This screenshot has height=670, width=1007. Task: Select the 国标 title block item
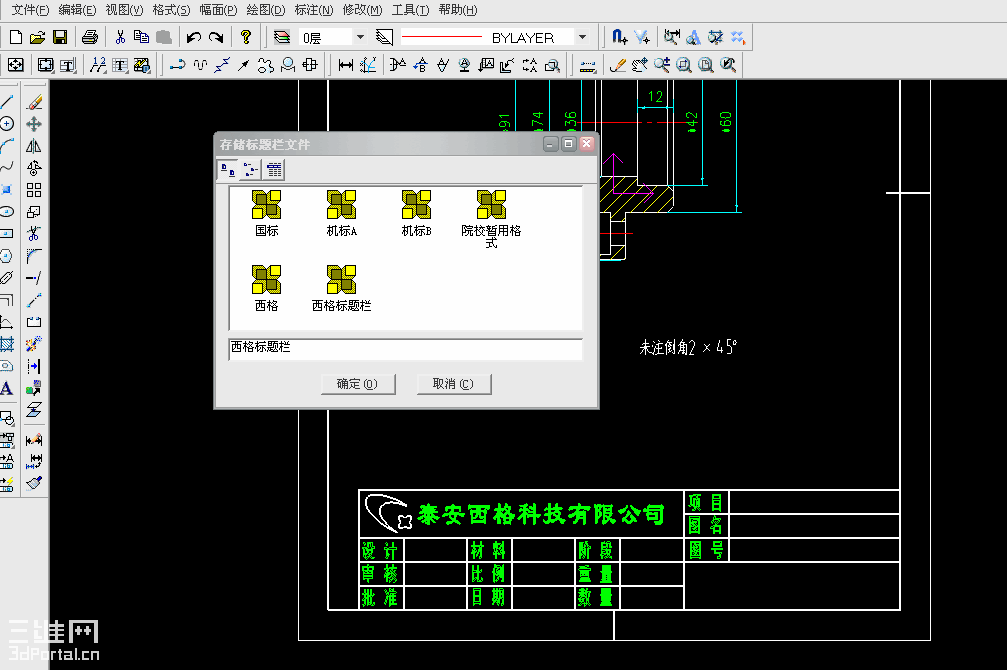[267, 213]
